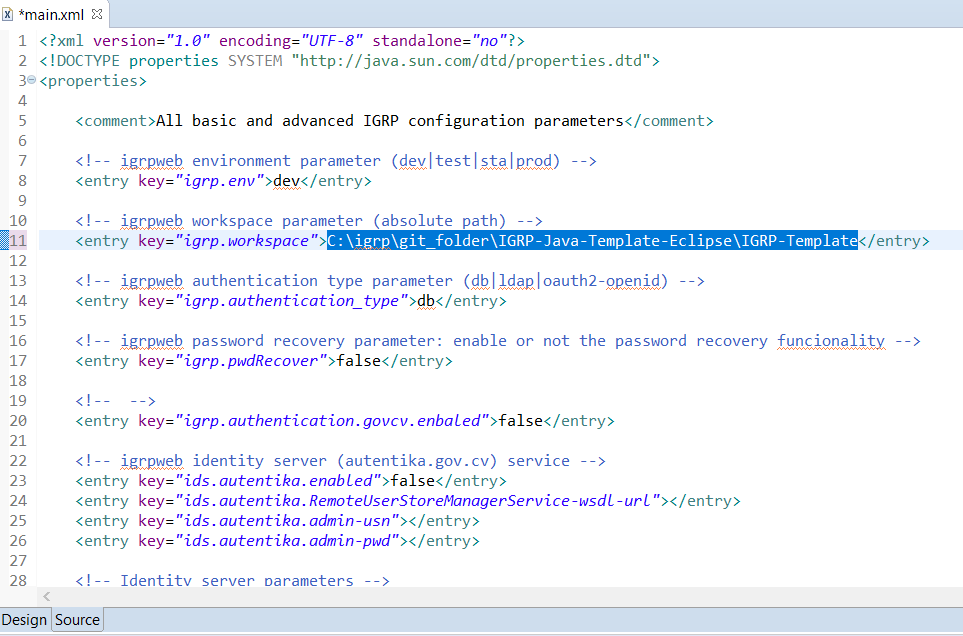Collapse the properties element fold marker on line 3
The image size is (963, 636).
pos(31,80)
